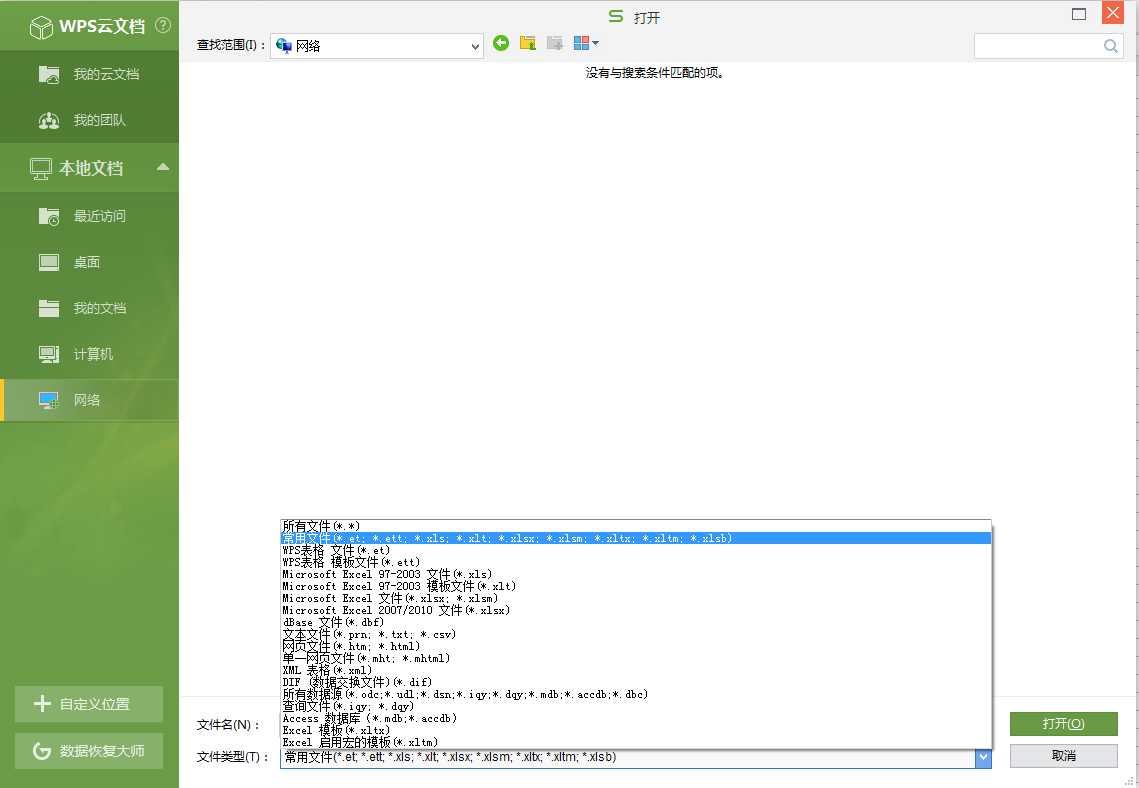
Task: Click the search input field
Action: pyautogui.click(x=1038, y=46)
